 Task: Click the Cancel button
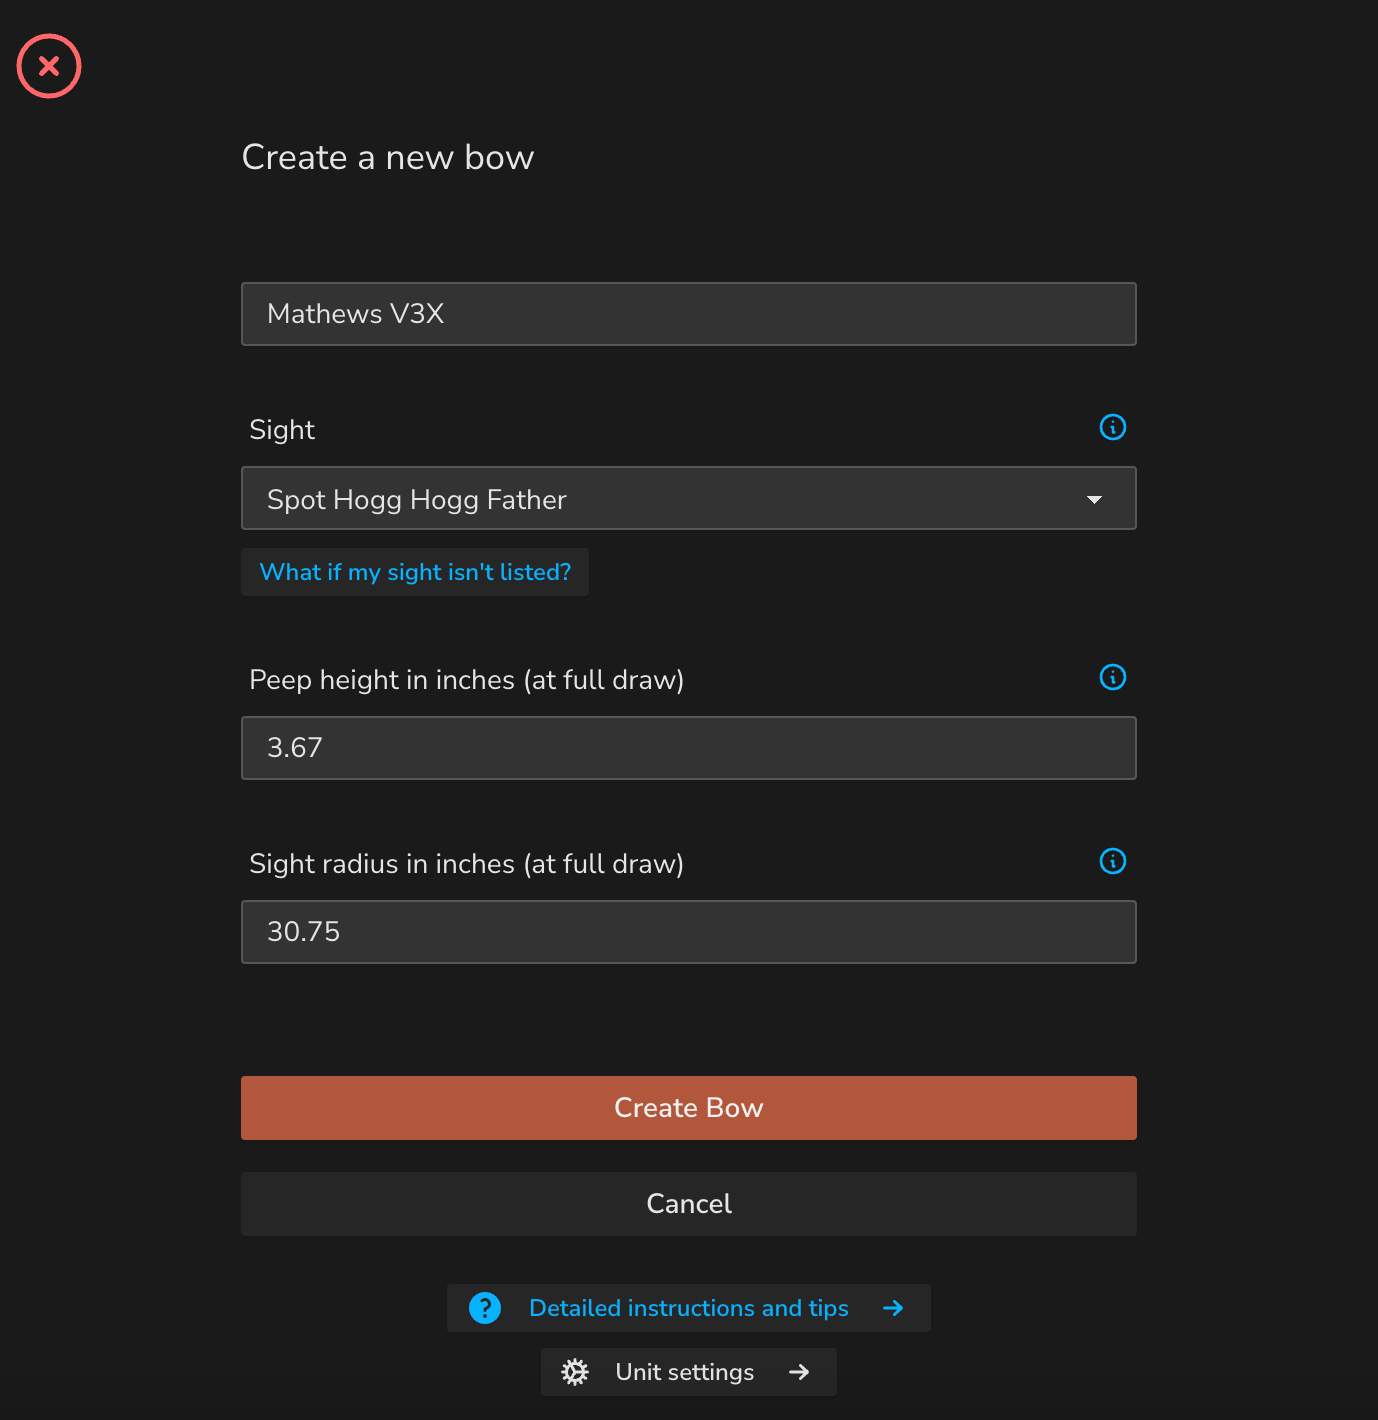click(689, 1204)
